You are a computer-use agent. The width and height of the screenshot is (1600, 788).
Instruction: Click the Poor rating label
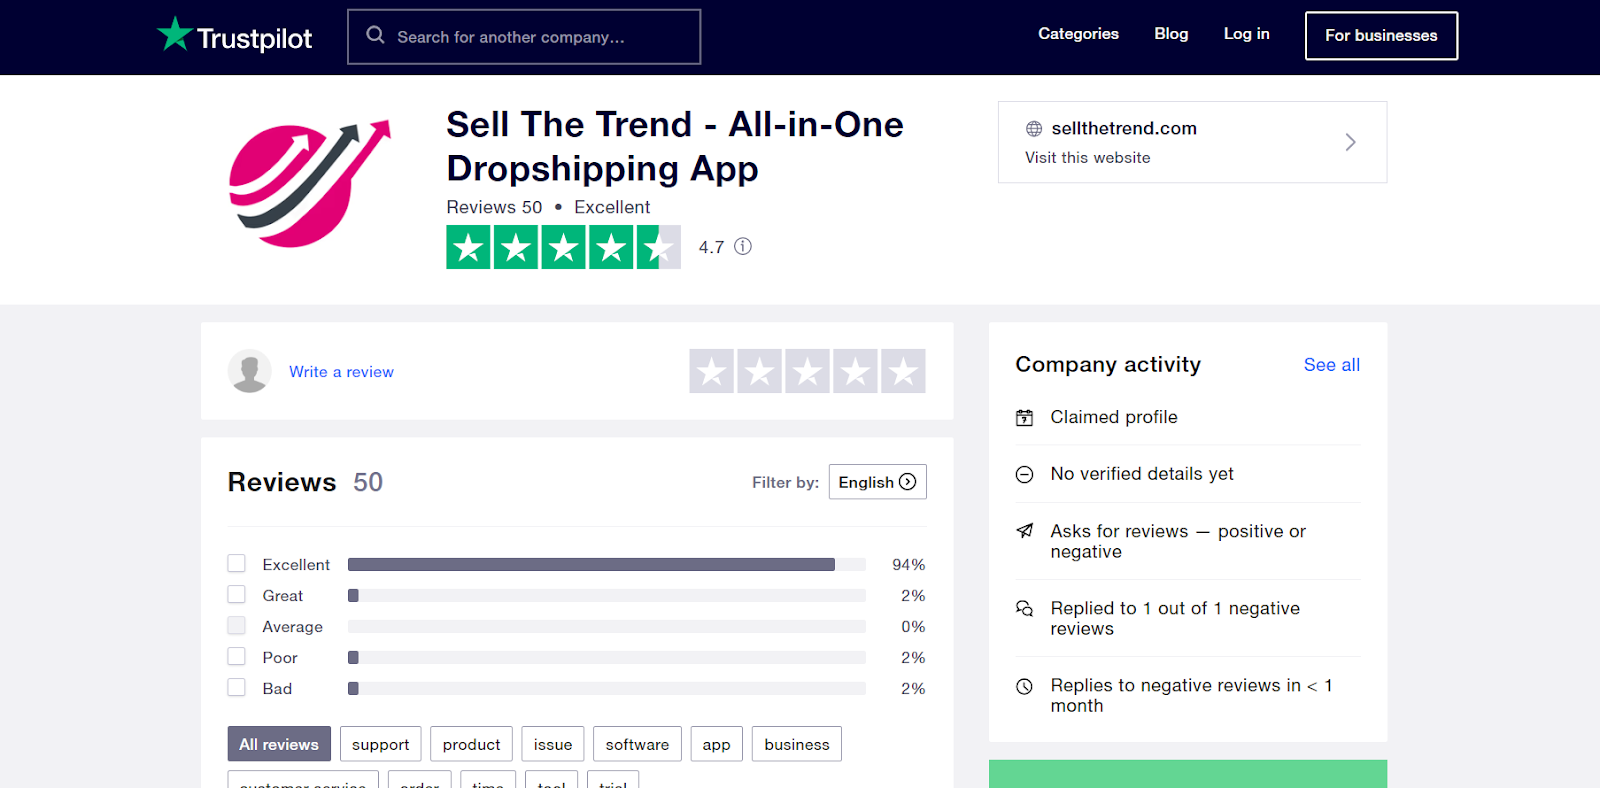click(x=280, y=658)
